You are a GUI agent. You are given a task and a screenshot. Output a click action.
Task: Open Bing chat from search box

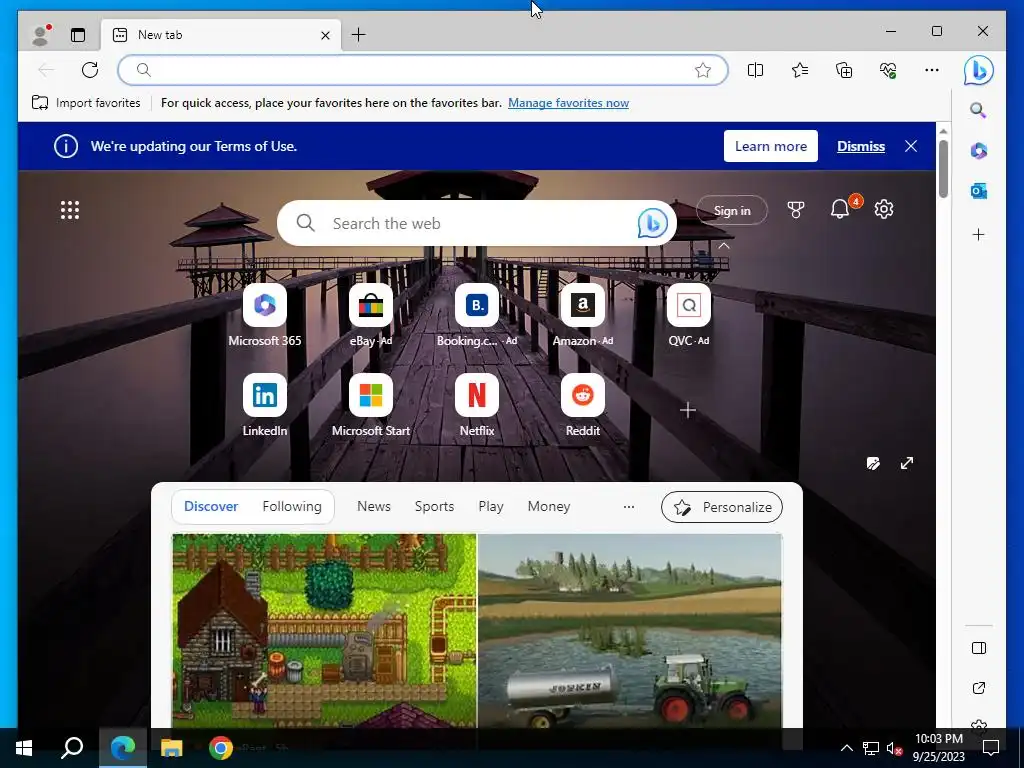pyautogui.click(x=652, y=223)
